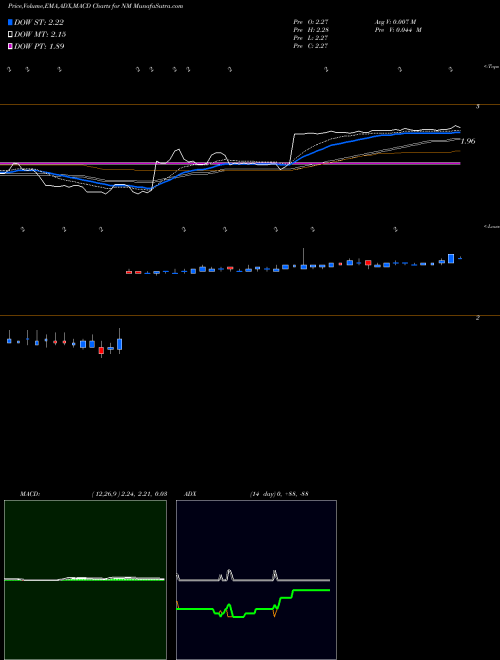Click the 'Pre C: 2.27' close value
Image resolution: width=500 pixels, height=660 pixels.
click(311, 46)
